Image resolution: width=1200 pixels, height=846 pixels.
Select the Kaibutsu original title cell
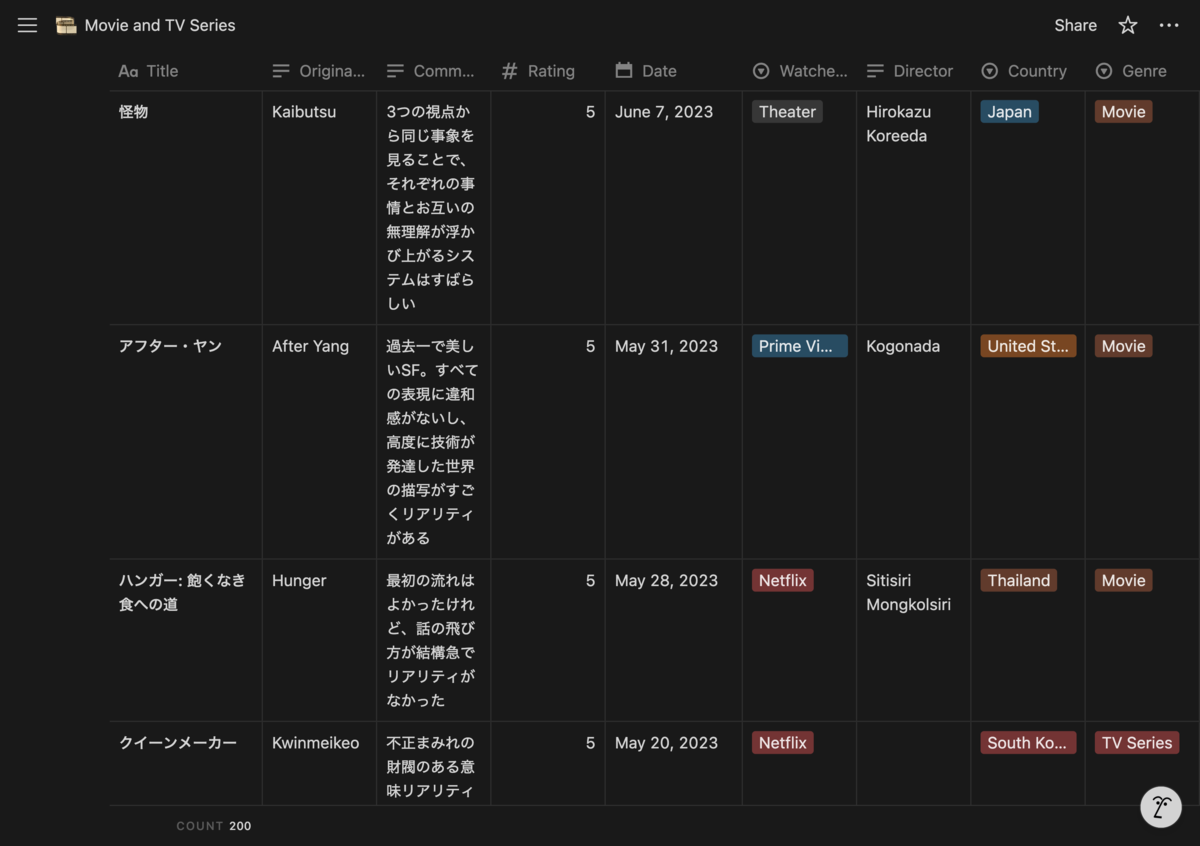click(x=319, y=208)
